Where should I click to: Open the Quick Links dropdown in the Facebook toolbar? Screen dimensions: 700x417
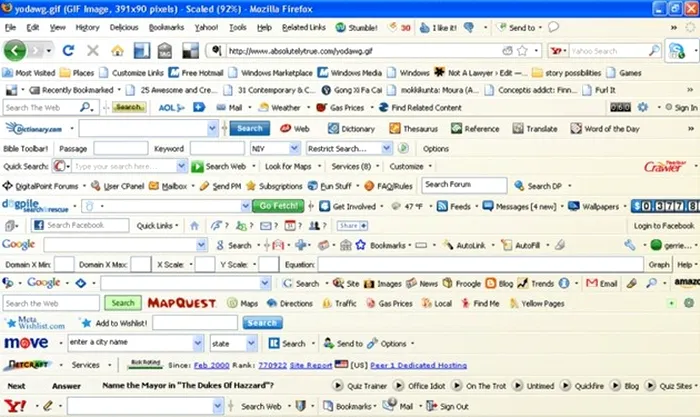tap(158, 225)
